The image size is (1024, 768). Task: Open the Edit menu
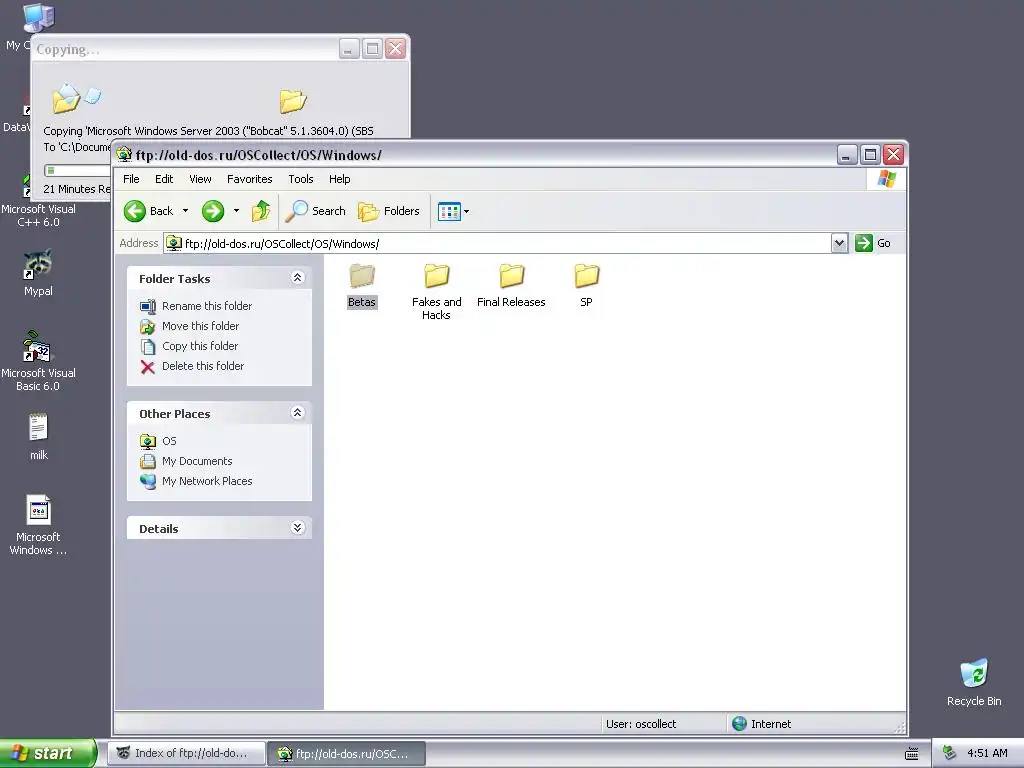[x=164, y=179]
